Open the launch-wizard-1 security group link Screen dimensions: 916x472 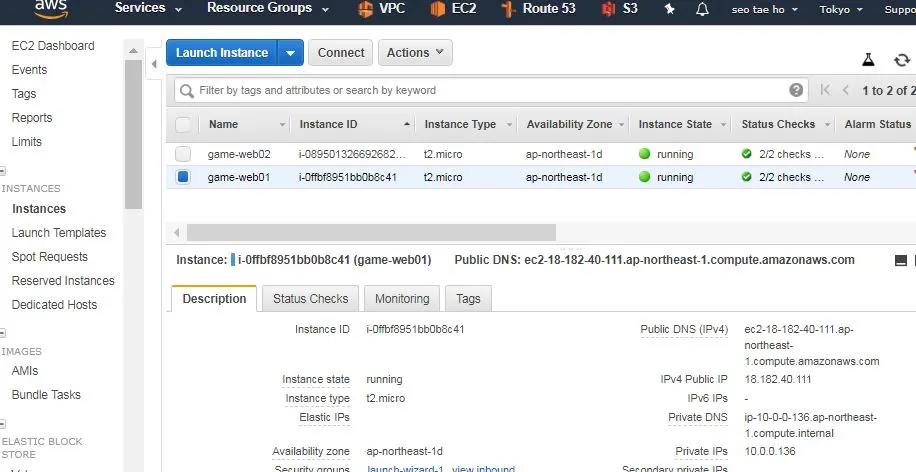click(405, 468)
